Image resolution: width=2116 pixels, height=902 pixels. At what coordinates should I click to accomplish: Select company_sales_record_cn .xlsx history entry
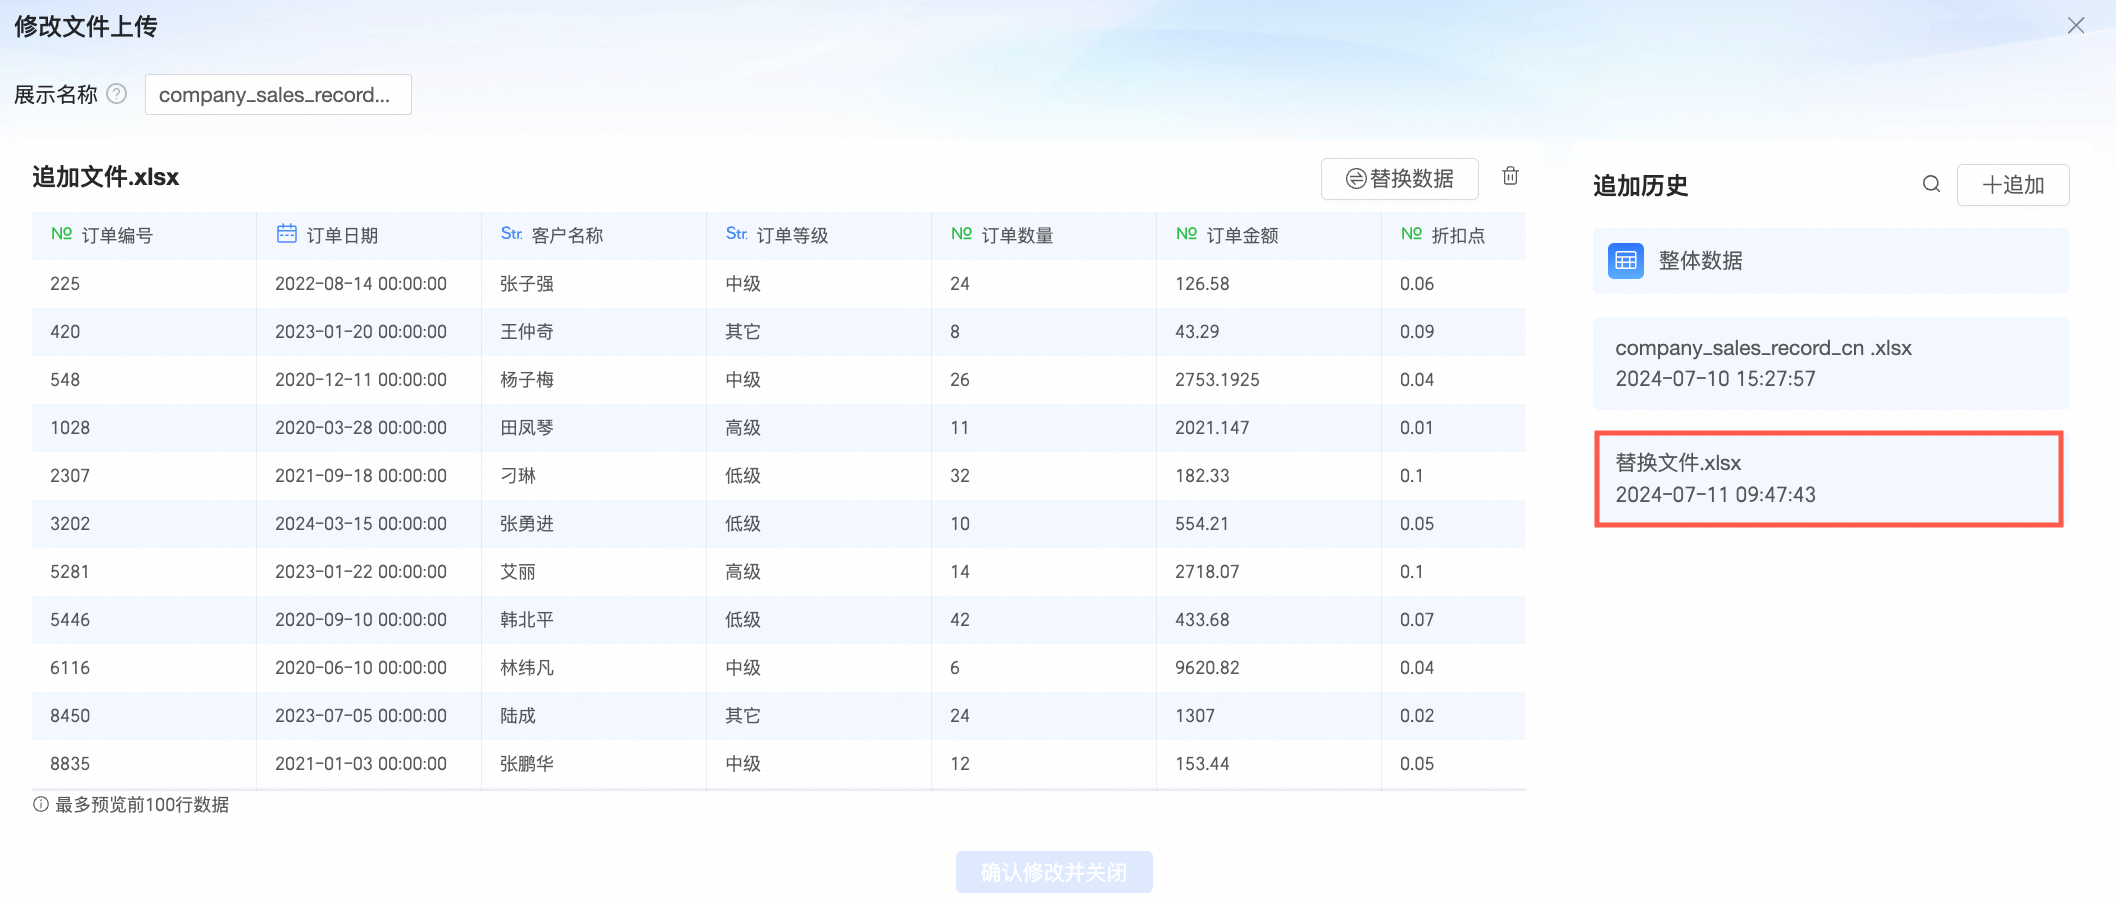(1831, 363)
